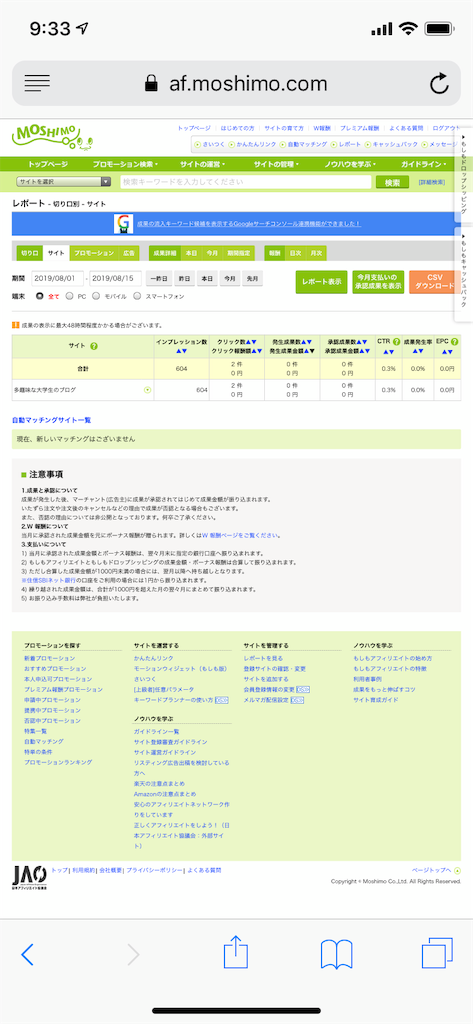Click the 一昨日 period button
Image resolution: width=473 pixels, height=1024 pixels.
tap(159, 278)
